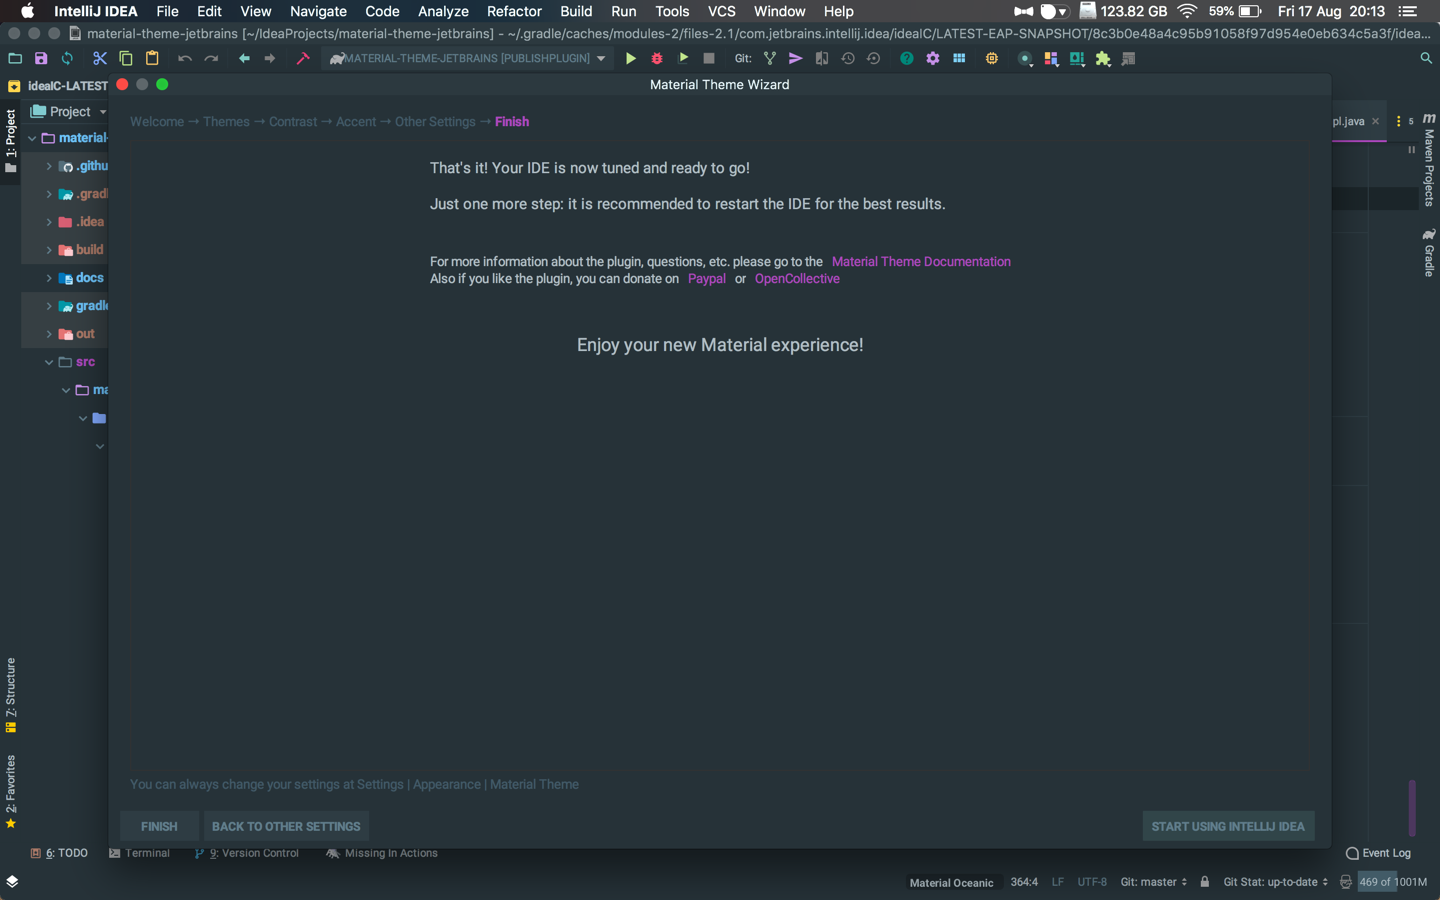Click the green Run button
Viewport: 1440px width, 900px height.
tap(631, 59)
